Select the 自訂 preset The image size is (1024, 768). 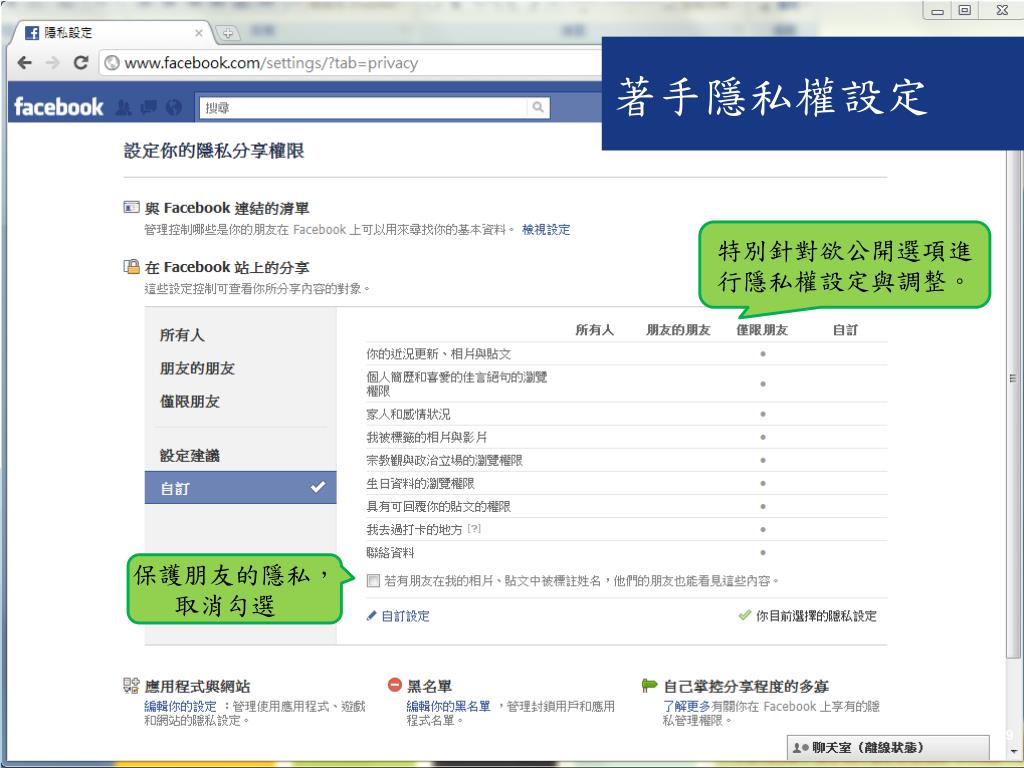[240, 488]
